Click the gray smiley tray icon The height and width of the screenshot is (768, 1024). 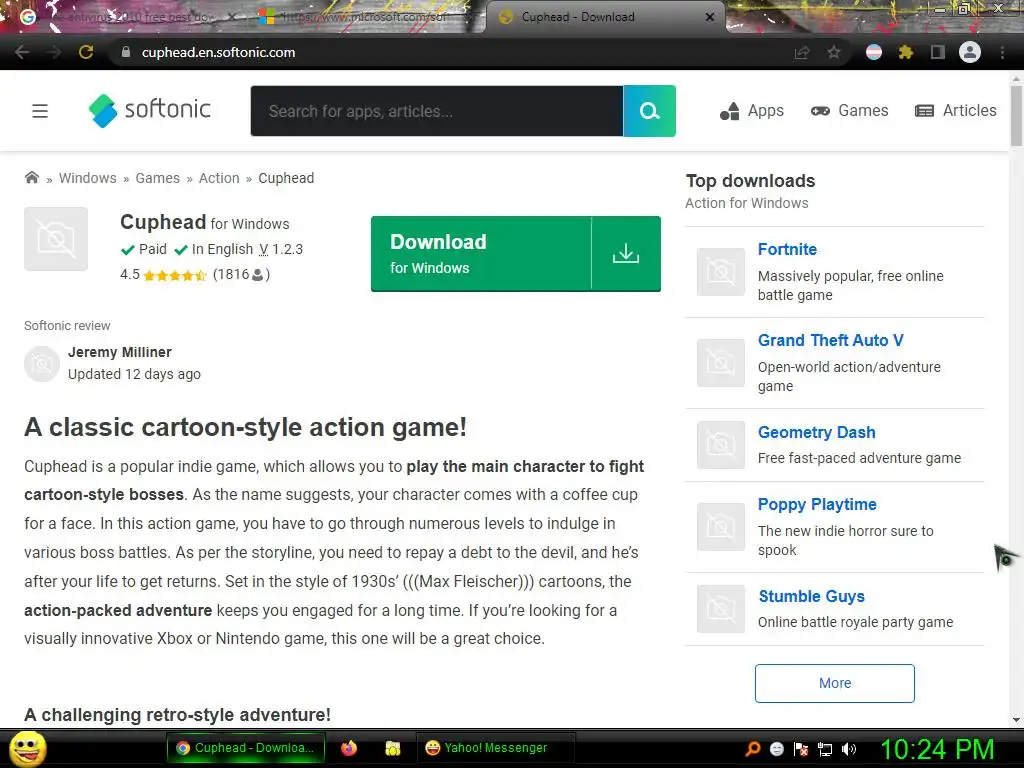777,749
